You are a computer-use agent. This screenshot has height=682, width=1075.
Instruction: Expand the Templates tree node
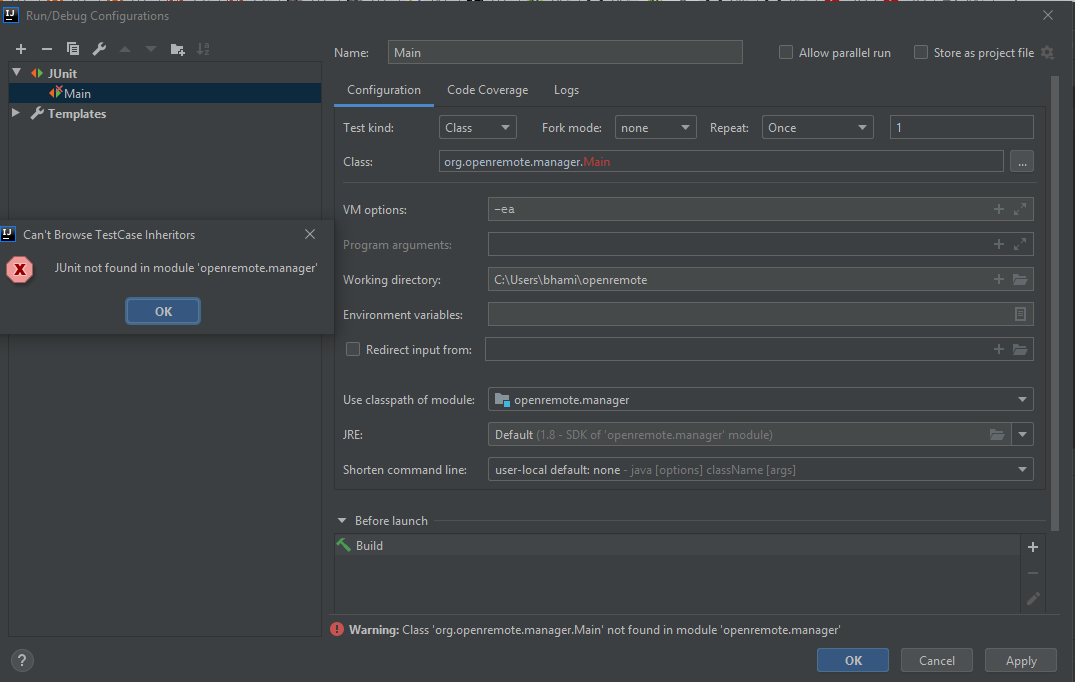[x=16, y=114]
